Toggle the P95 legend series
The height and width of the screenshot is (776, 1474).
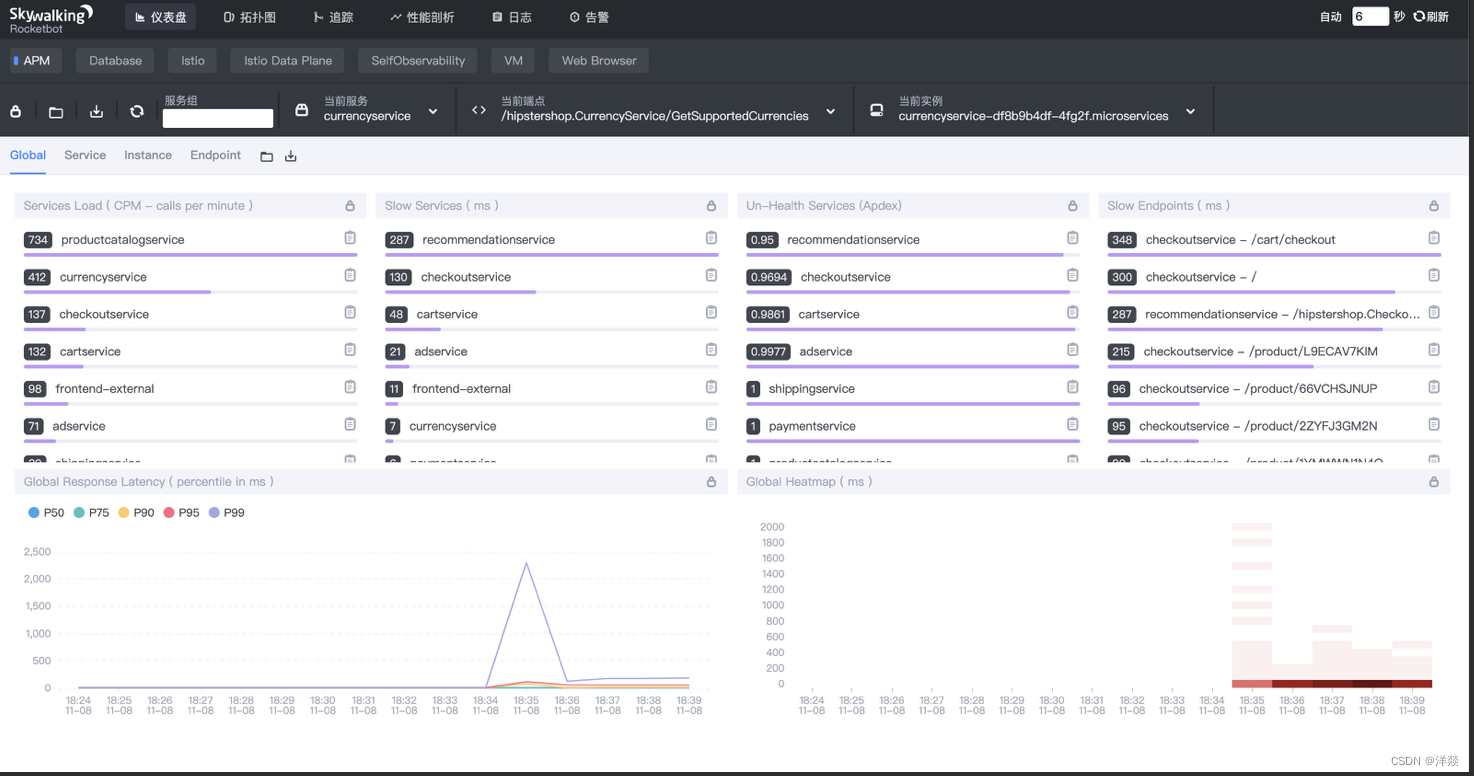point(181,513)
